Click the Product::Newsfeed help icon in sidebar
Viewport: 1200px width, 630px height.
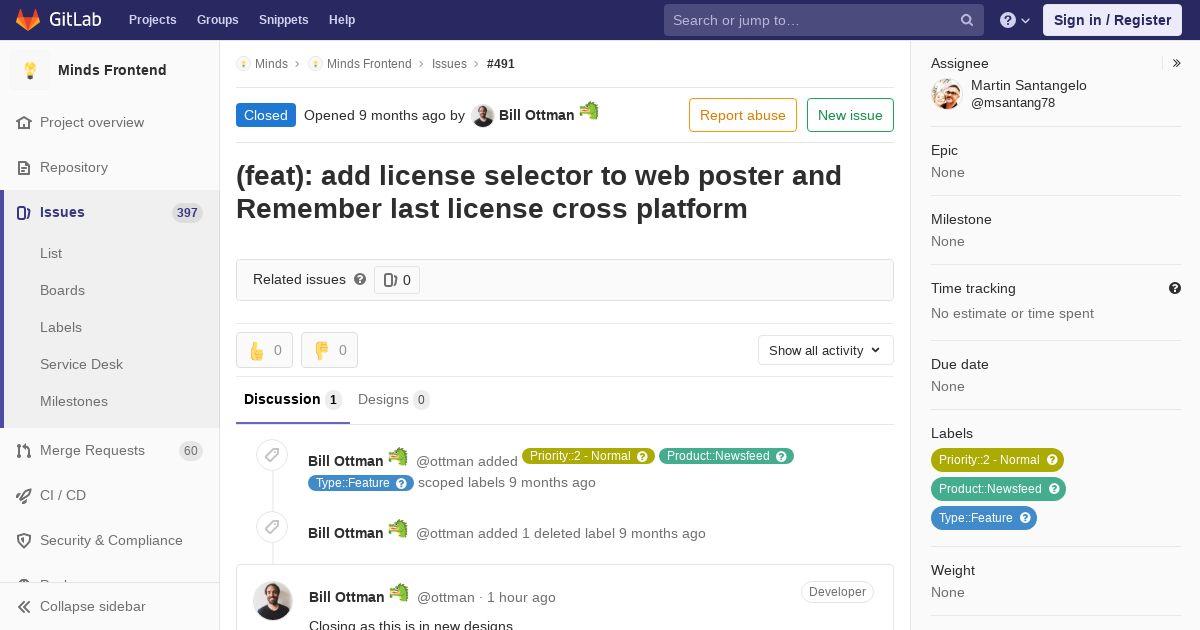point(1054,489)
